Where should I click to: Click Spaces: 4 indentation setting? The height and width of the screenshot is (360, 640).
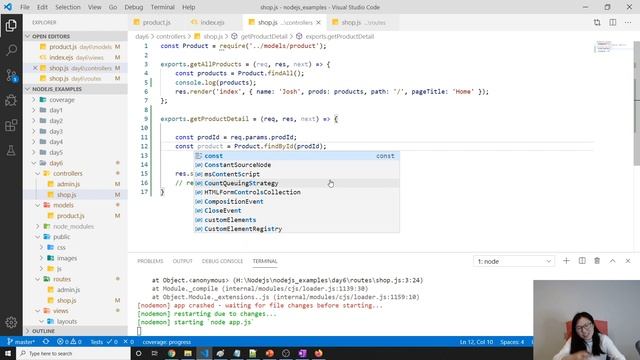[x=512, y=342]
